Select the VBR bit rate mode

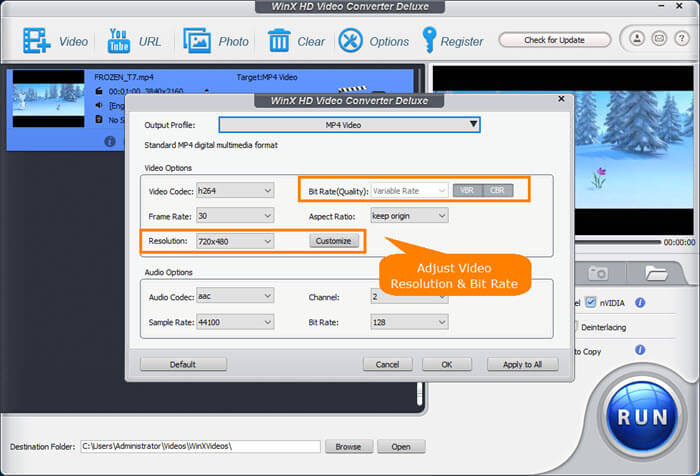pyautogui.click(x=467, y=190)
